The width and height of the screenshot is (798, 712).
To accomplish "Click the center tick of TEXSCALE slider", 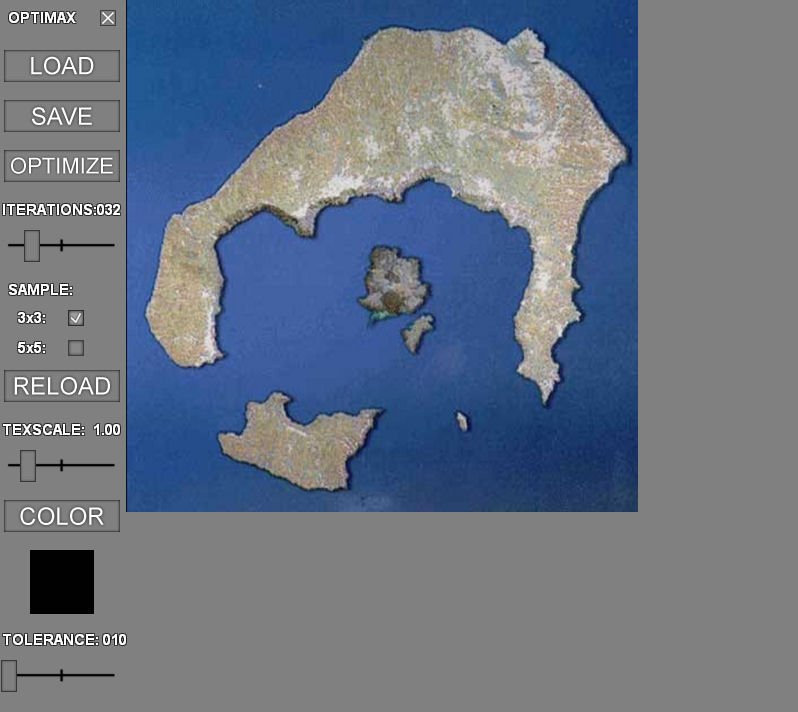I will pos(62,465).
